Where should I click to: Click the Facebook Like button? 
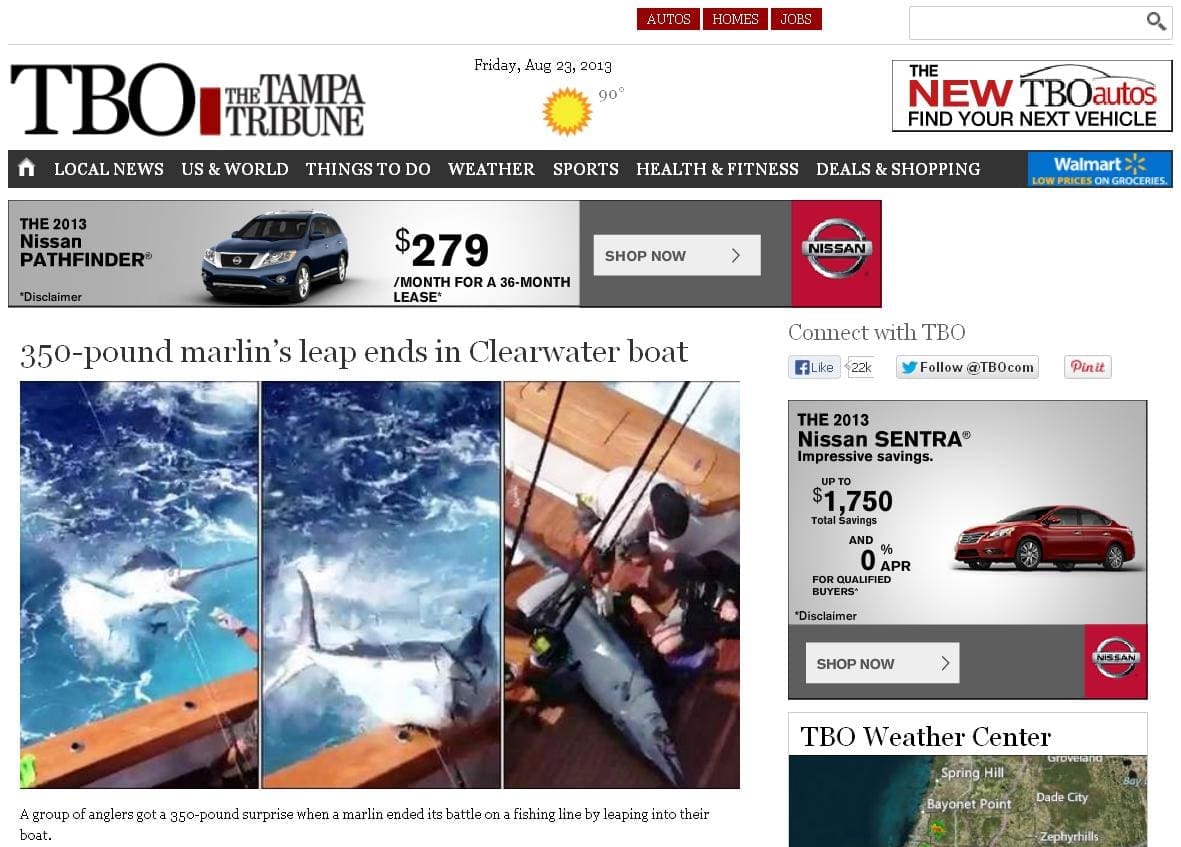coord(814,367)
